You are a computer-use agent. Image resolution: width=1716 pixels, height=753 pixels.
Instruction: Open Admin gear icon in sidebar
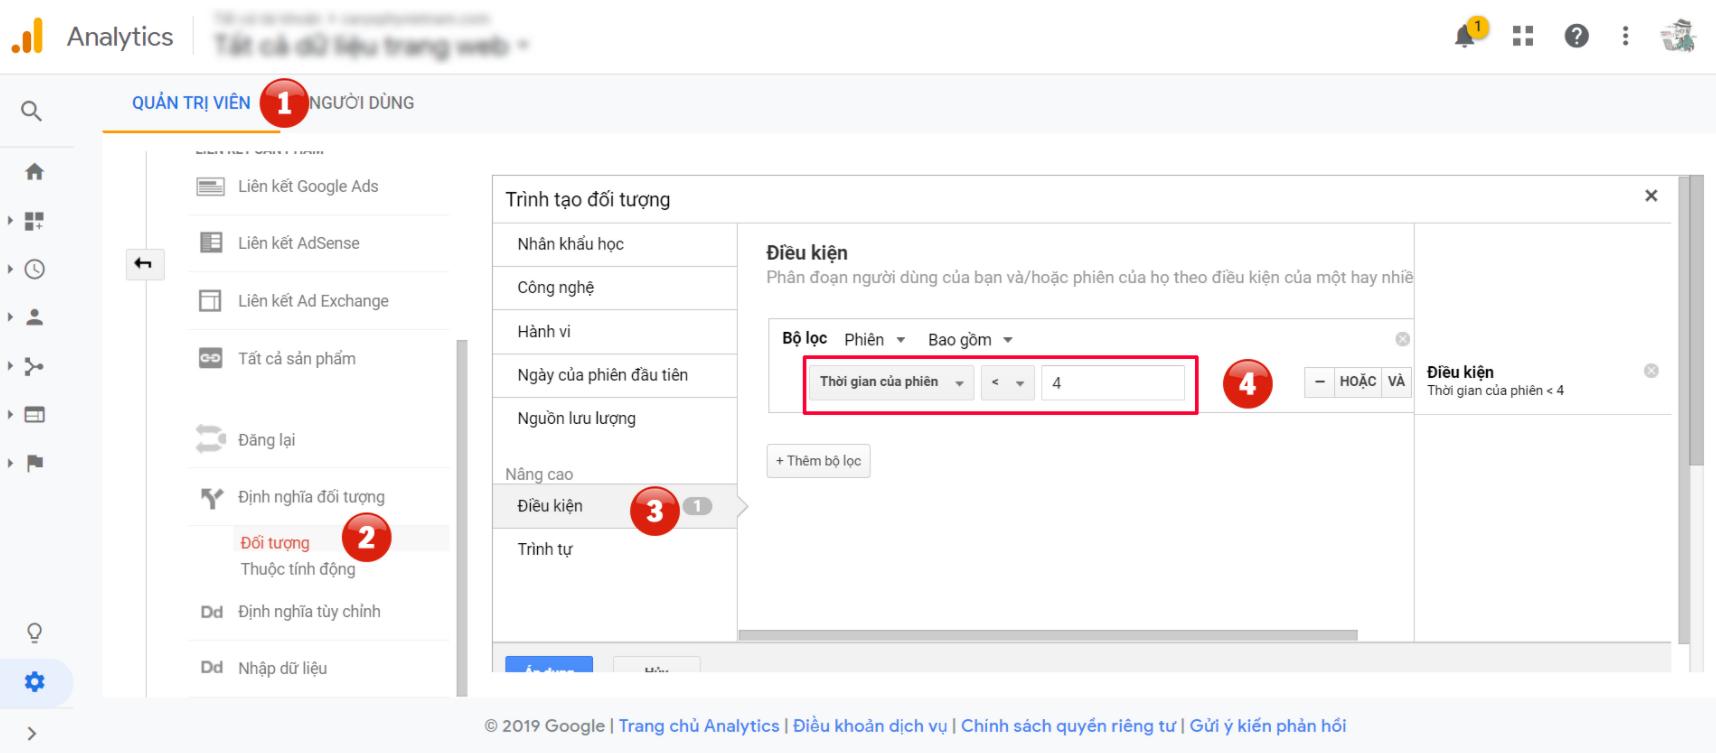click(x=34, y=682)
